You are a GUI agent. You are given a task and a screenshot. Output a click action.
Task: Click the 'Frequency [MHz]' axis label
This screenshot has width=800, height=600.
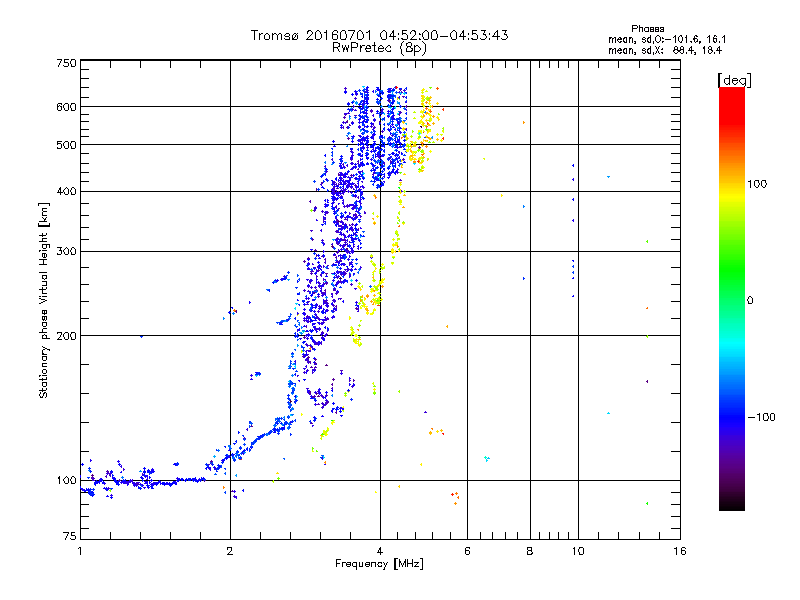379,564
